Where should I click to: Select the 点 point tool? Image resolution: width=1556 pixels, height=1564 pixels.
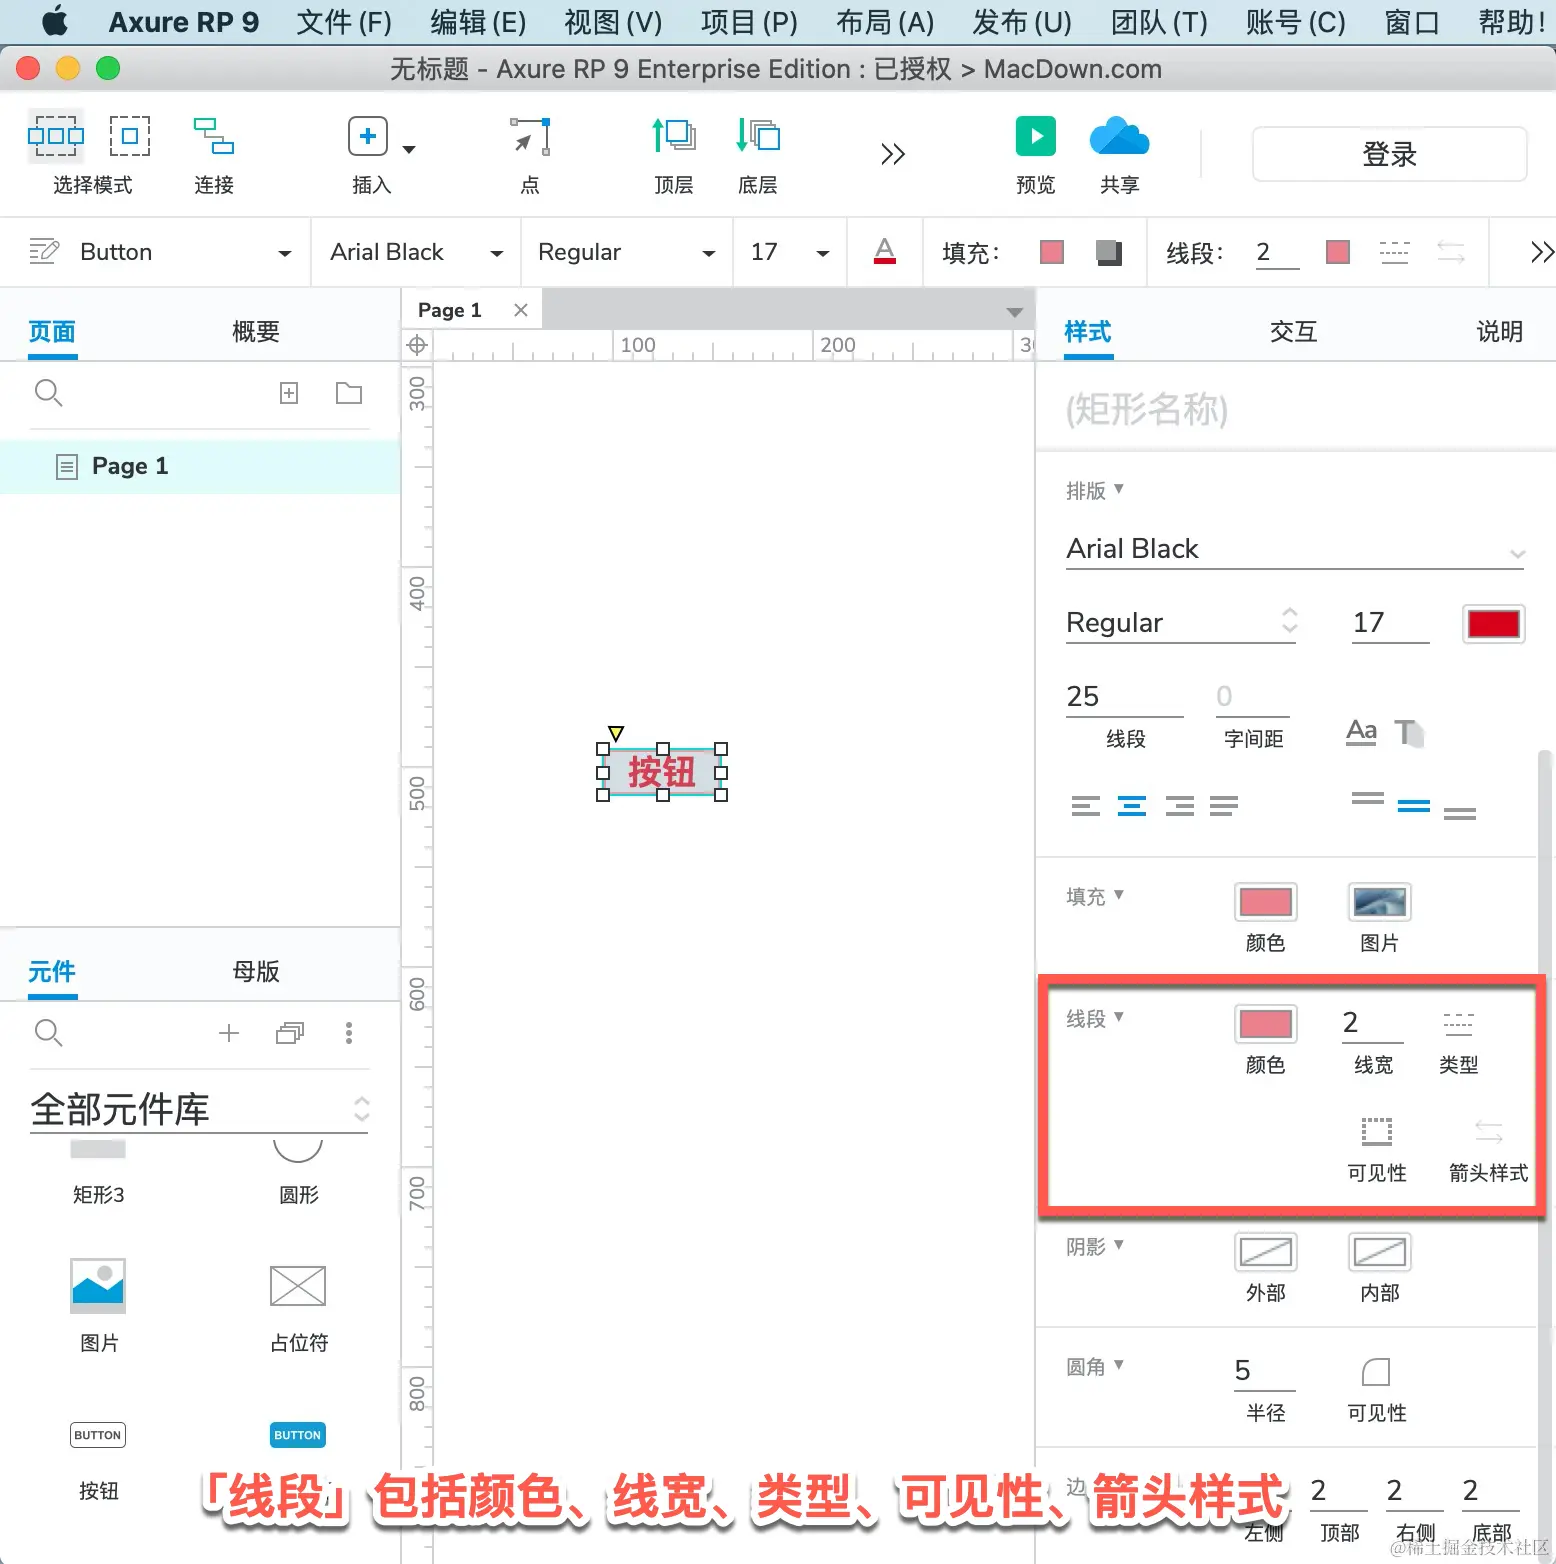pos(530,136)
